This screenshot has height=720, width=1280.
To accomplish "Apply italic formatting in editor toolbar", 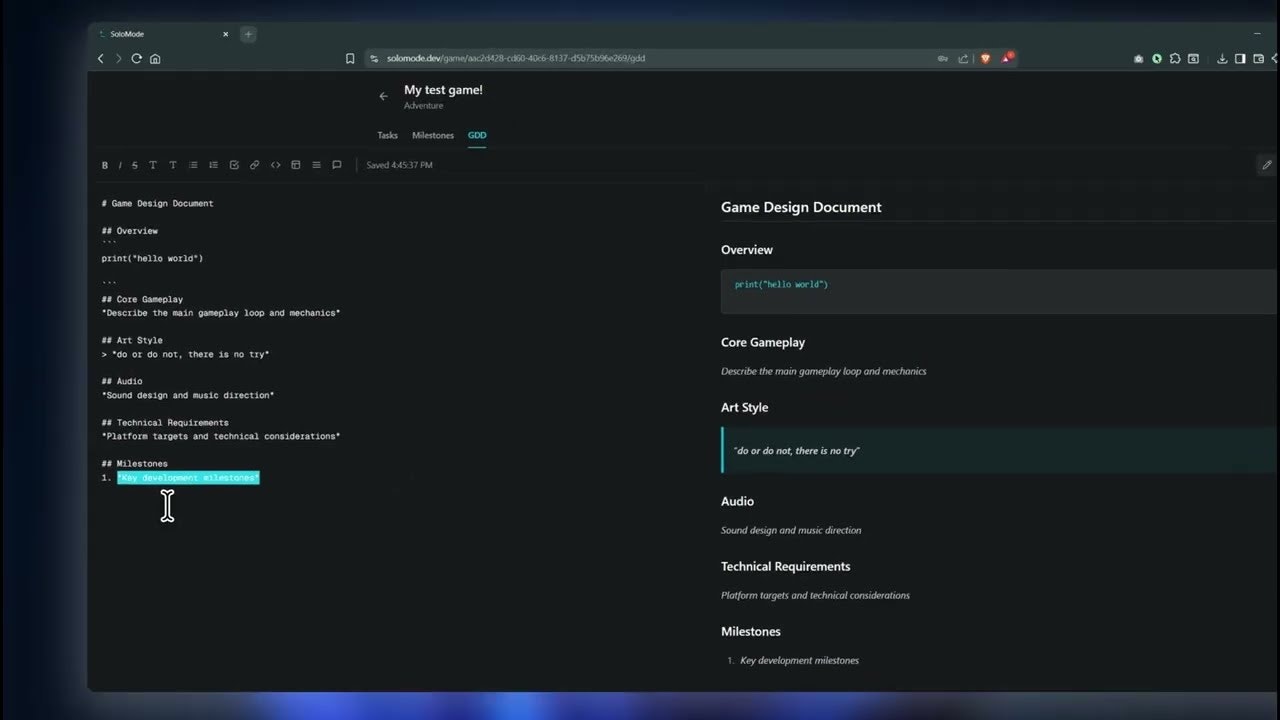I will 120,165.
